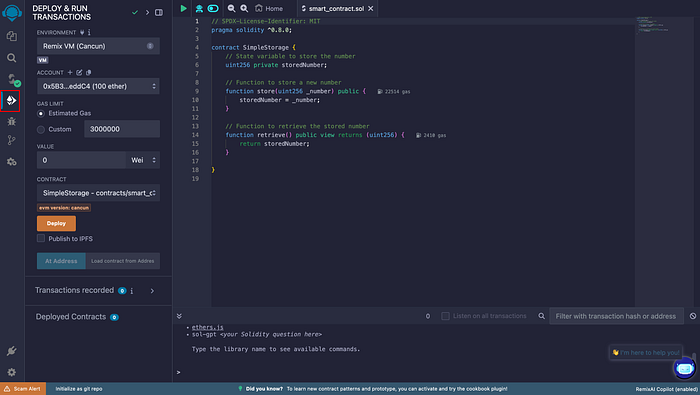Viewport: 700px width, 395px height.
Task: Toggle the switch in the editor toolbar
Action: click(x=213, y=8)
